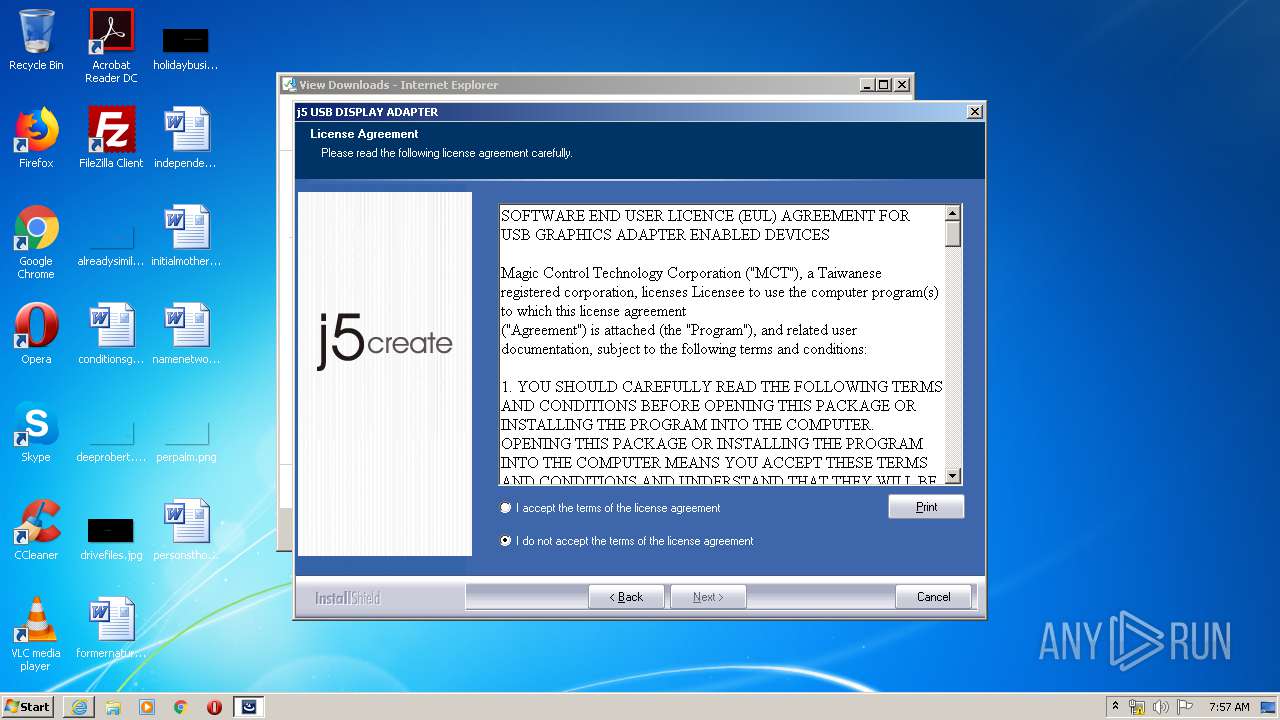Launch the Google Chrome desktop shortcut

[x=36, y=242]
